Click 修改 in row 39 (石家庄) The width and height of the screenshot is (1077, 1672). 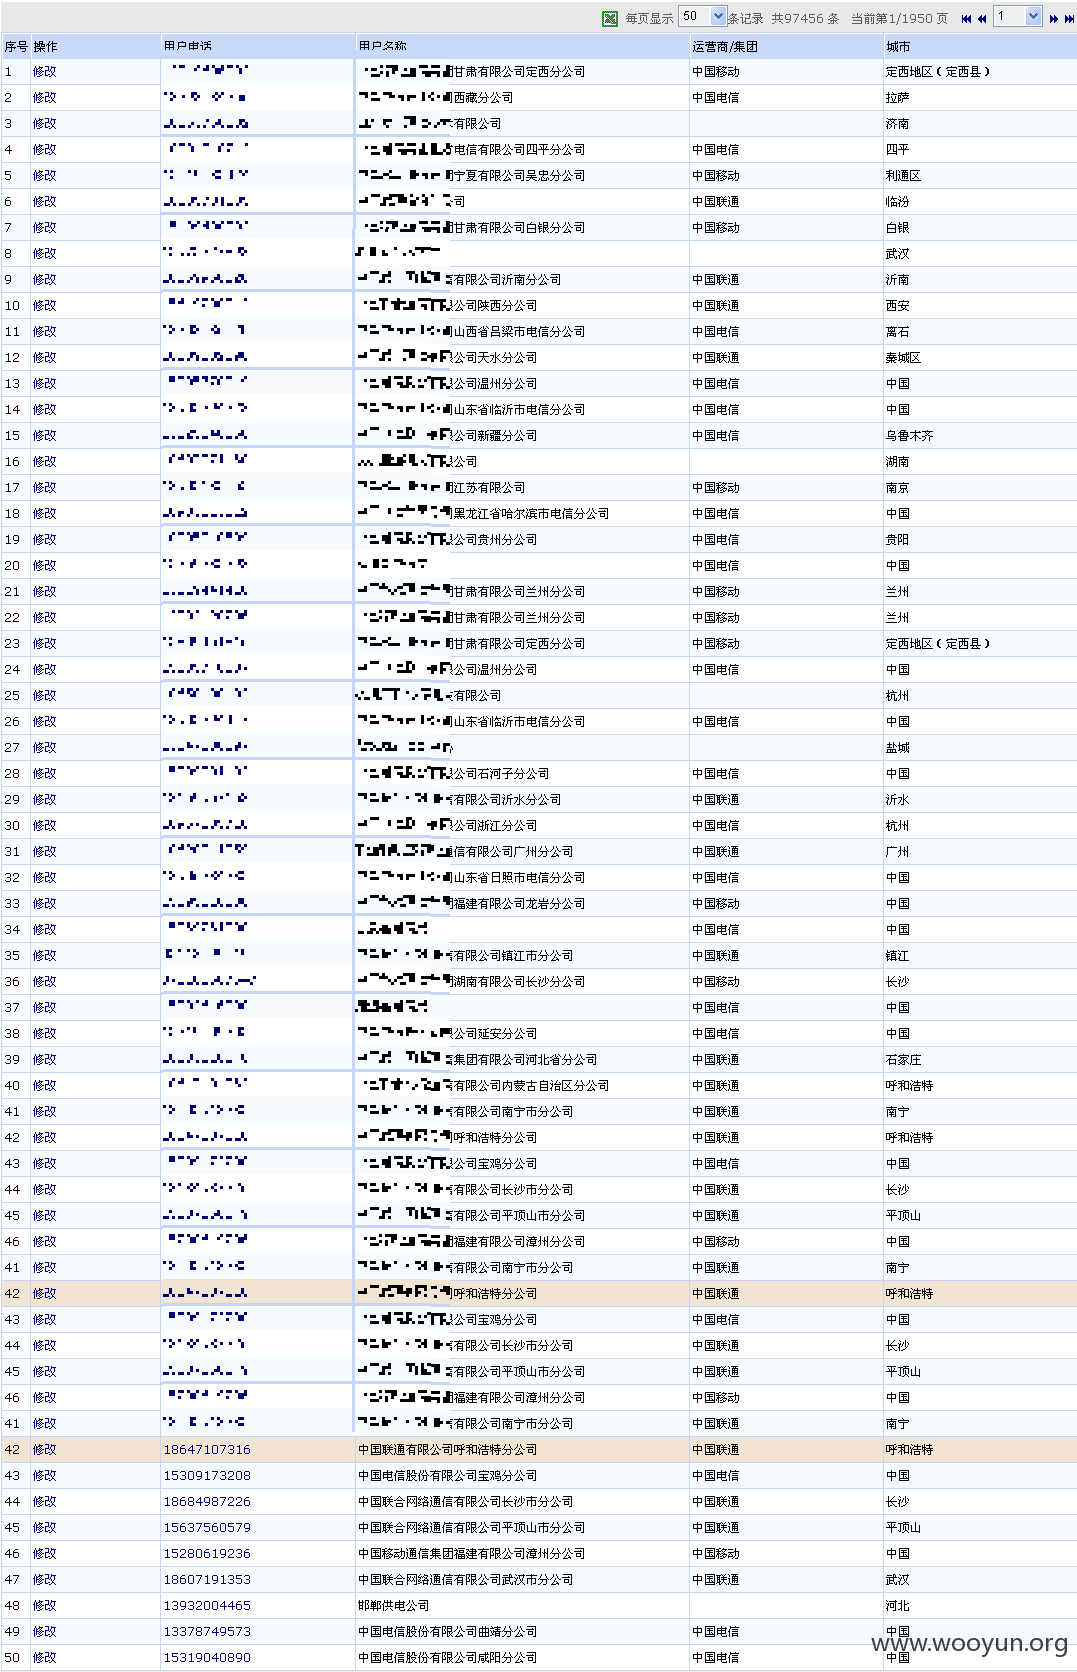(x=45, y=1060)
